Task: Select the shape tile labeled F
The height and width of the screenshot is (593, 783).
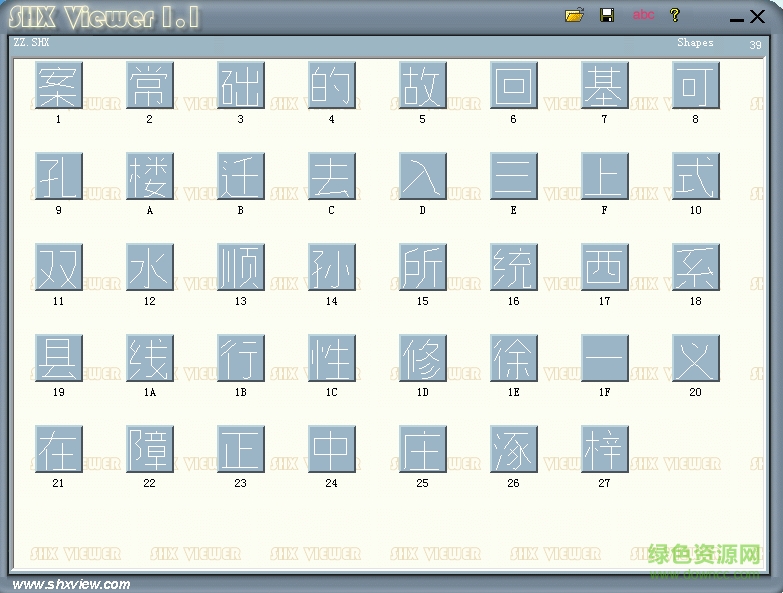Action: click(604, 177)
